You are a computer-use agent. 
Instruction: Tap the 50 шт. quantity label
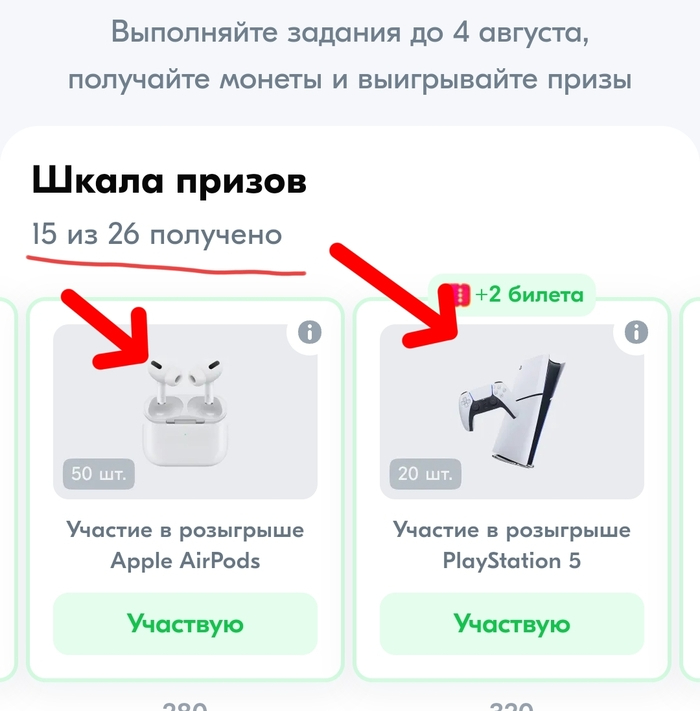click(x=99, y=474)
